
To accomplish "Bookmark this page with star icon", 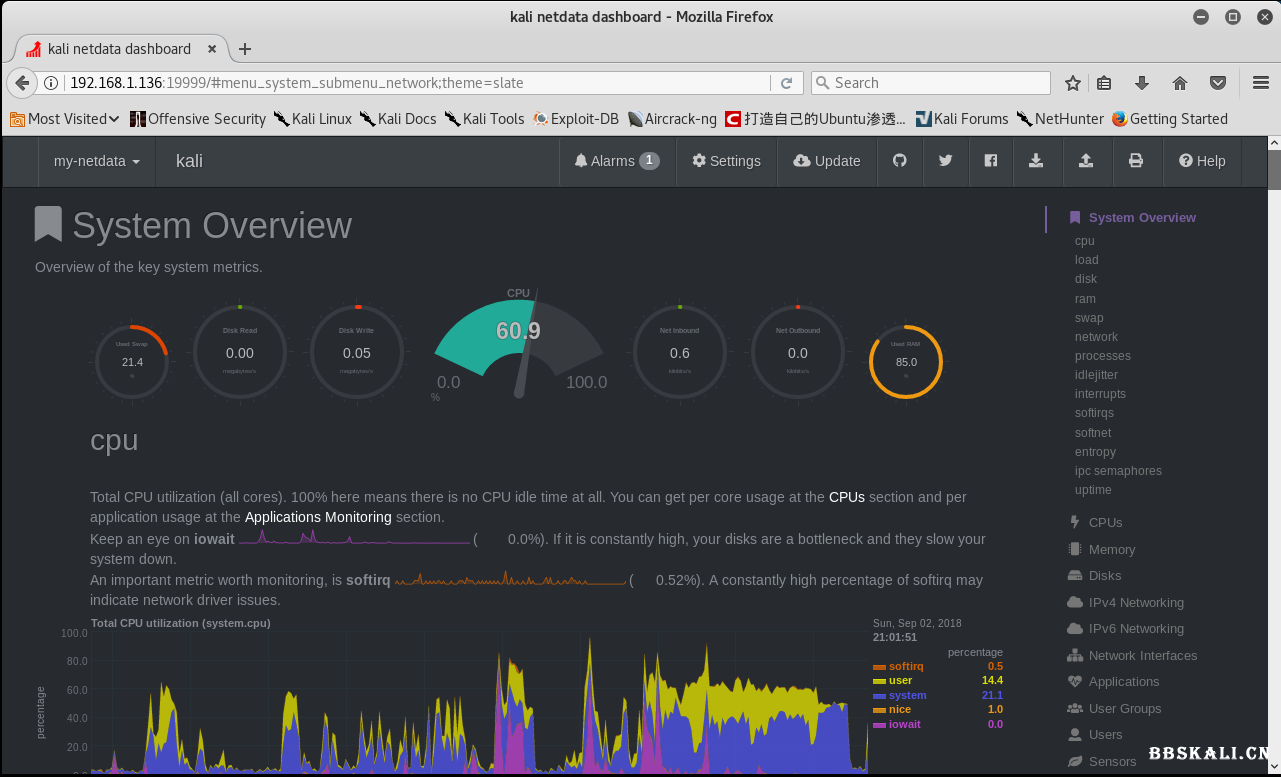I will [1073, 83].
